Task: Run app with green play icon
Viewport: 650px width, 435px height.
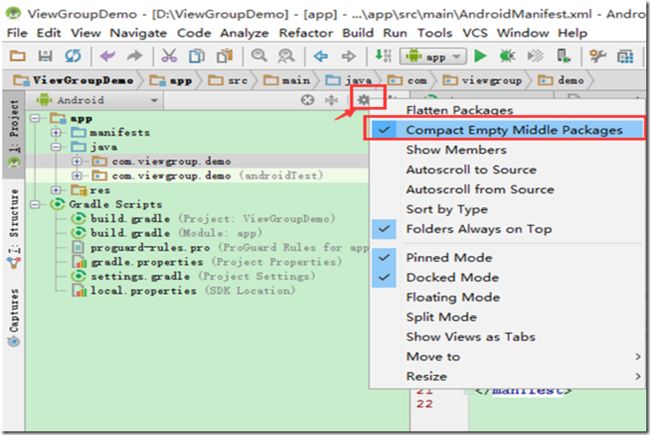Action: click(480, 56)
